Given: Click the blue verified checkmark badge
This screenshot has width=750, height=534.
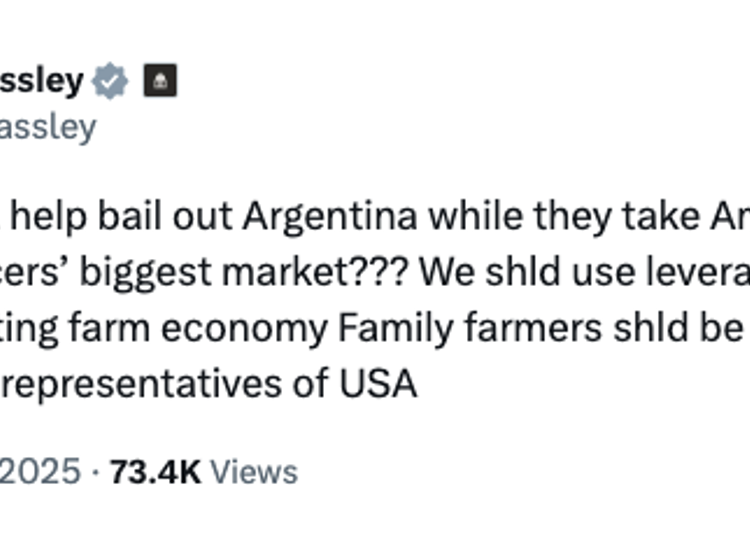Looking at the screenshot, I should click(x=111, y=82).
